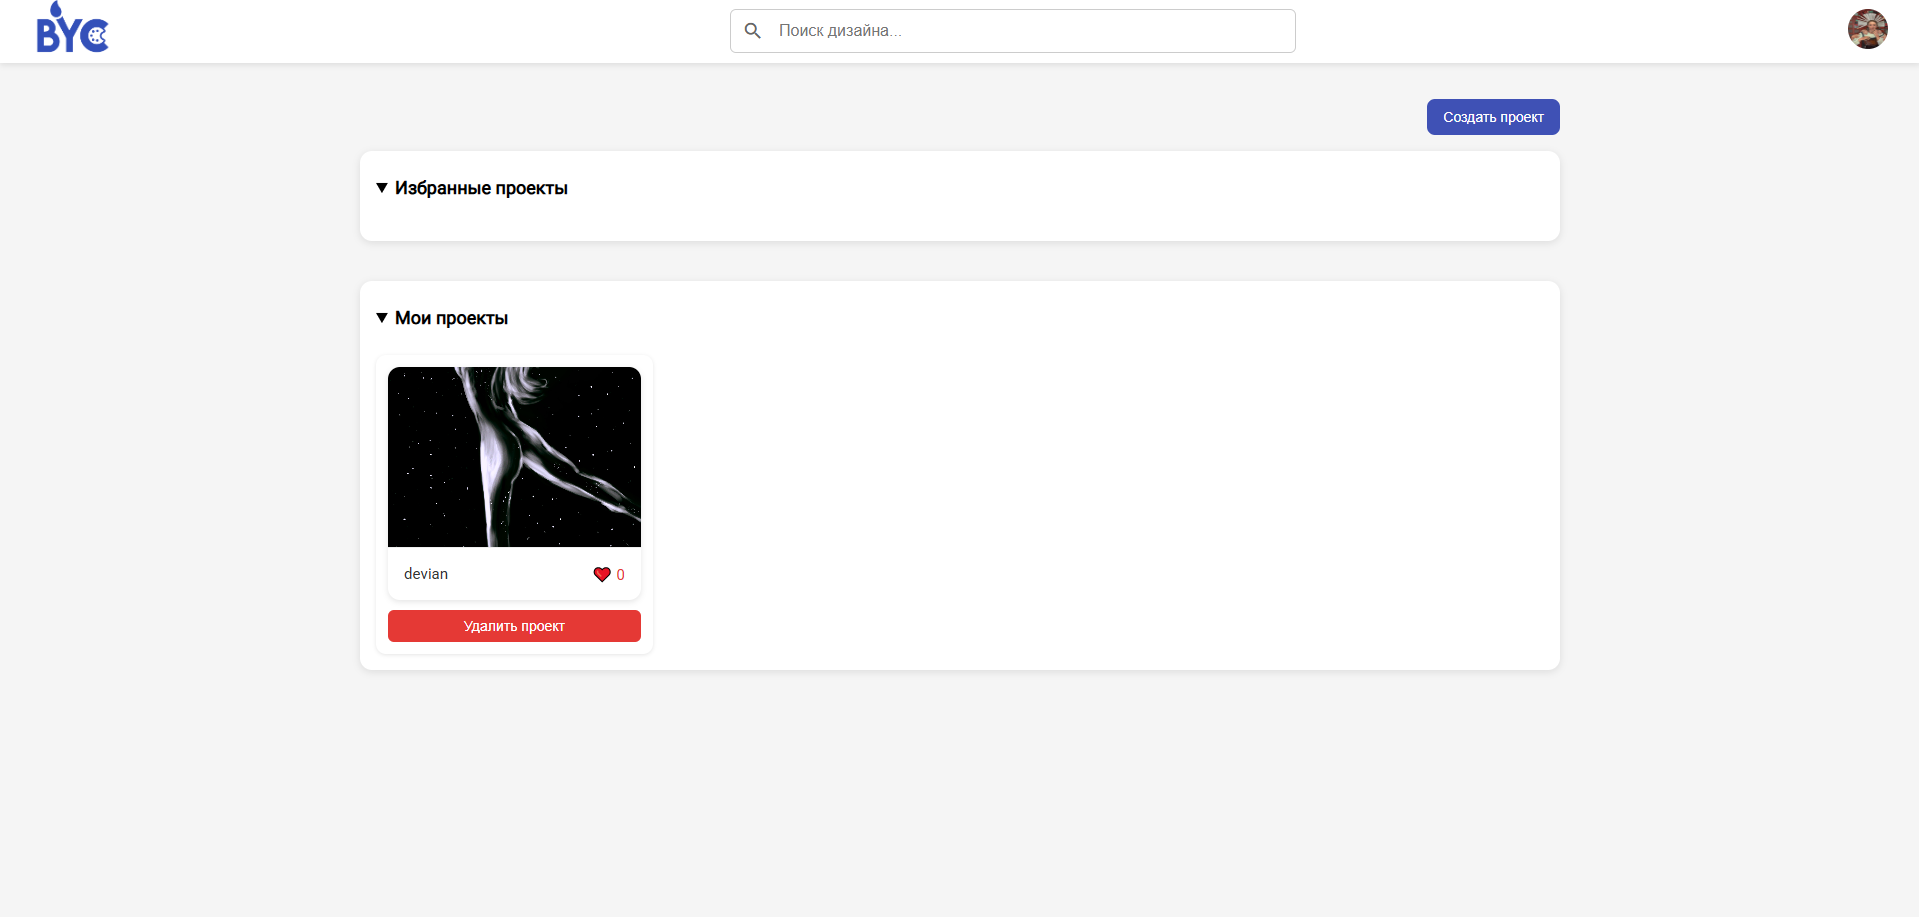Like the devian project heart icon
This screenshot has height=917, width=1919.
(602, 574)
